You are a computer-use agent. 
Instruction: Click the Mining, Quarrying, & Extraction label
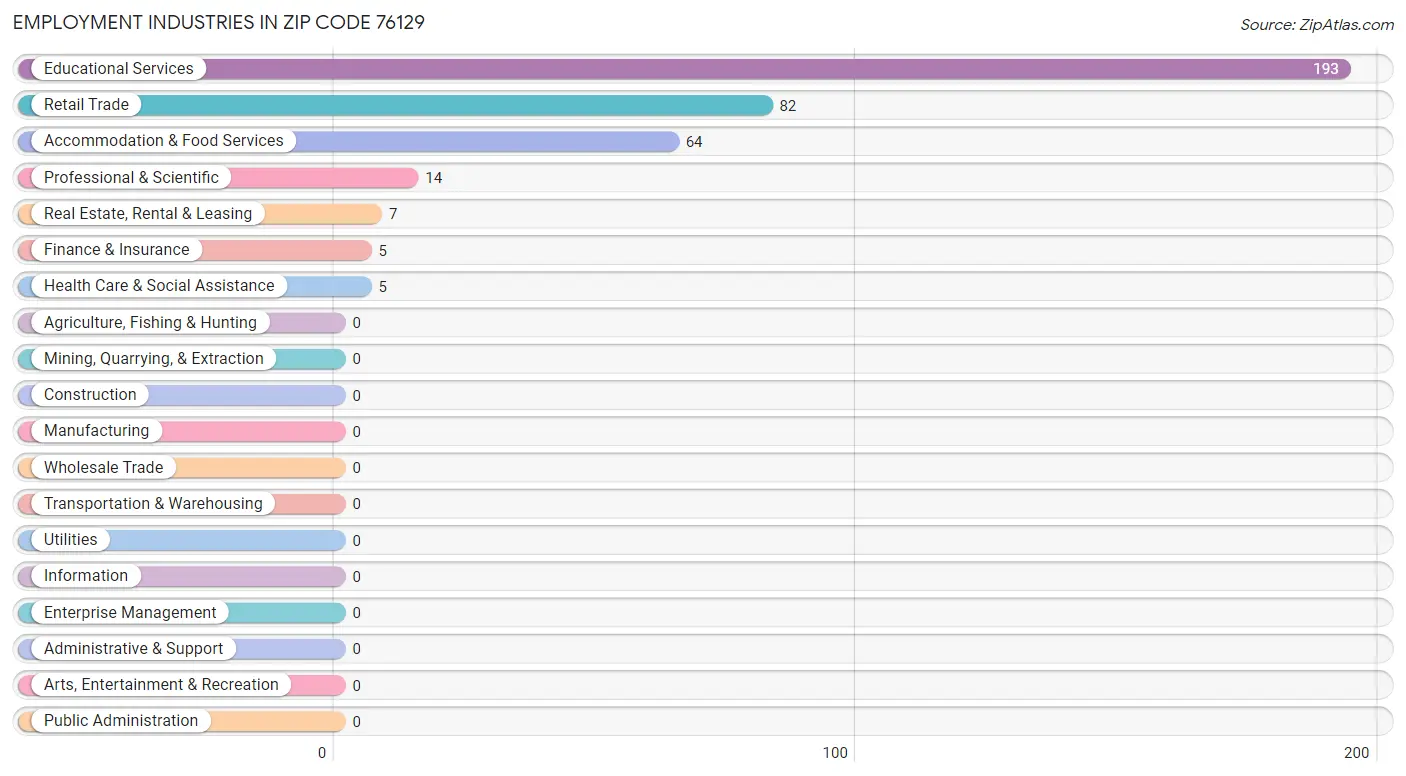tap(154, 359)
